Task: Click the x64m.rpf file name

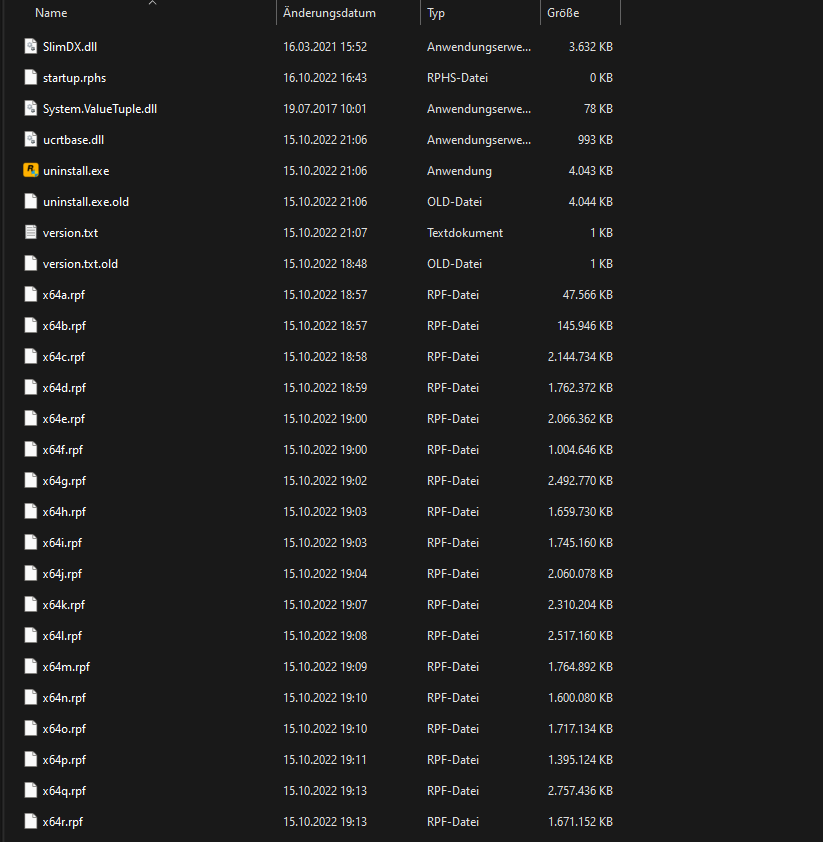Action: click(66, 667)
